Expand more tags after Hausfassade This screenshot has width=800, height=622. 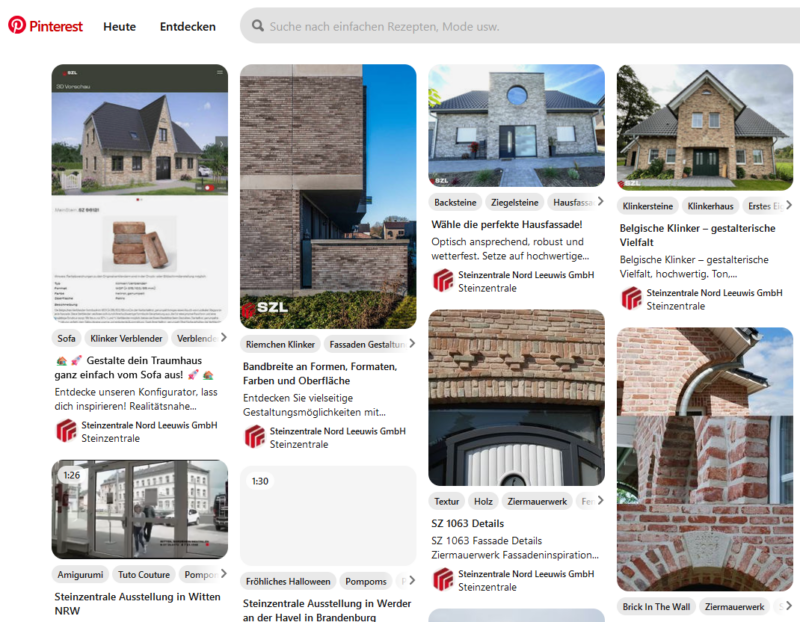601,202
